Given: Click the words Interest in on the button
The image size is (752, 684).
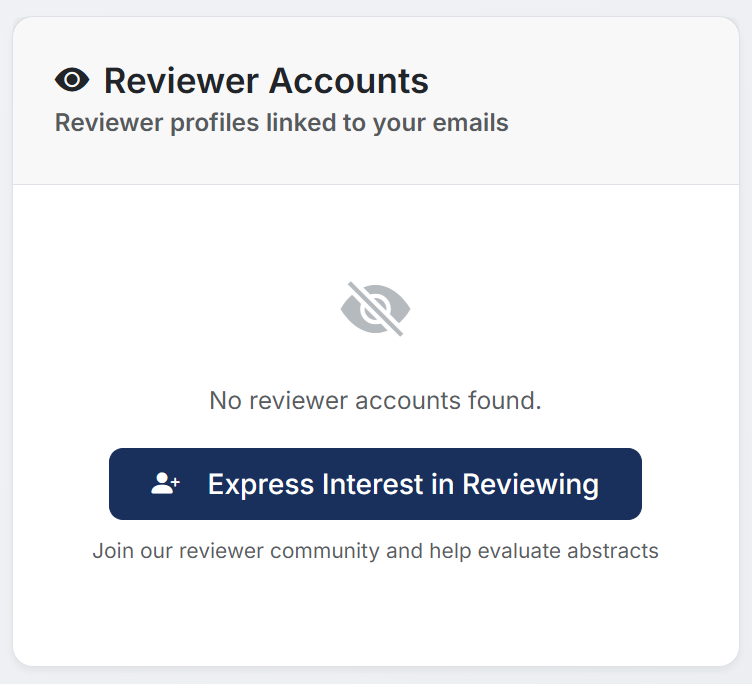Looking at the screenshot, I should 388,484.
